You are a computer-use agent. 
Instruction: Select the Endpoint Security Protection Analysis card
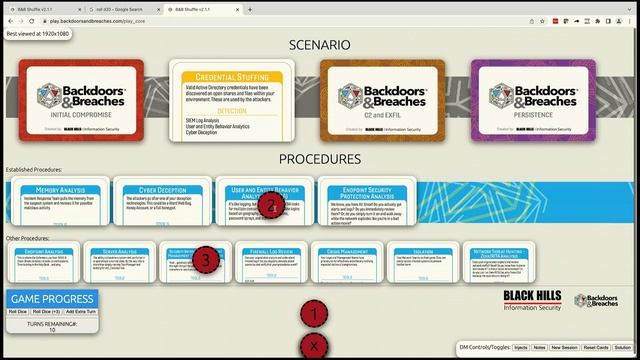[x=367, y=201]
